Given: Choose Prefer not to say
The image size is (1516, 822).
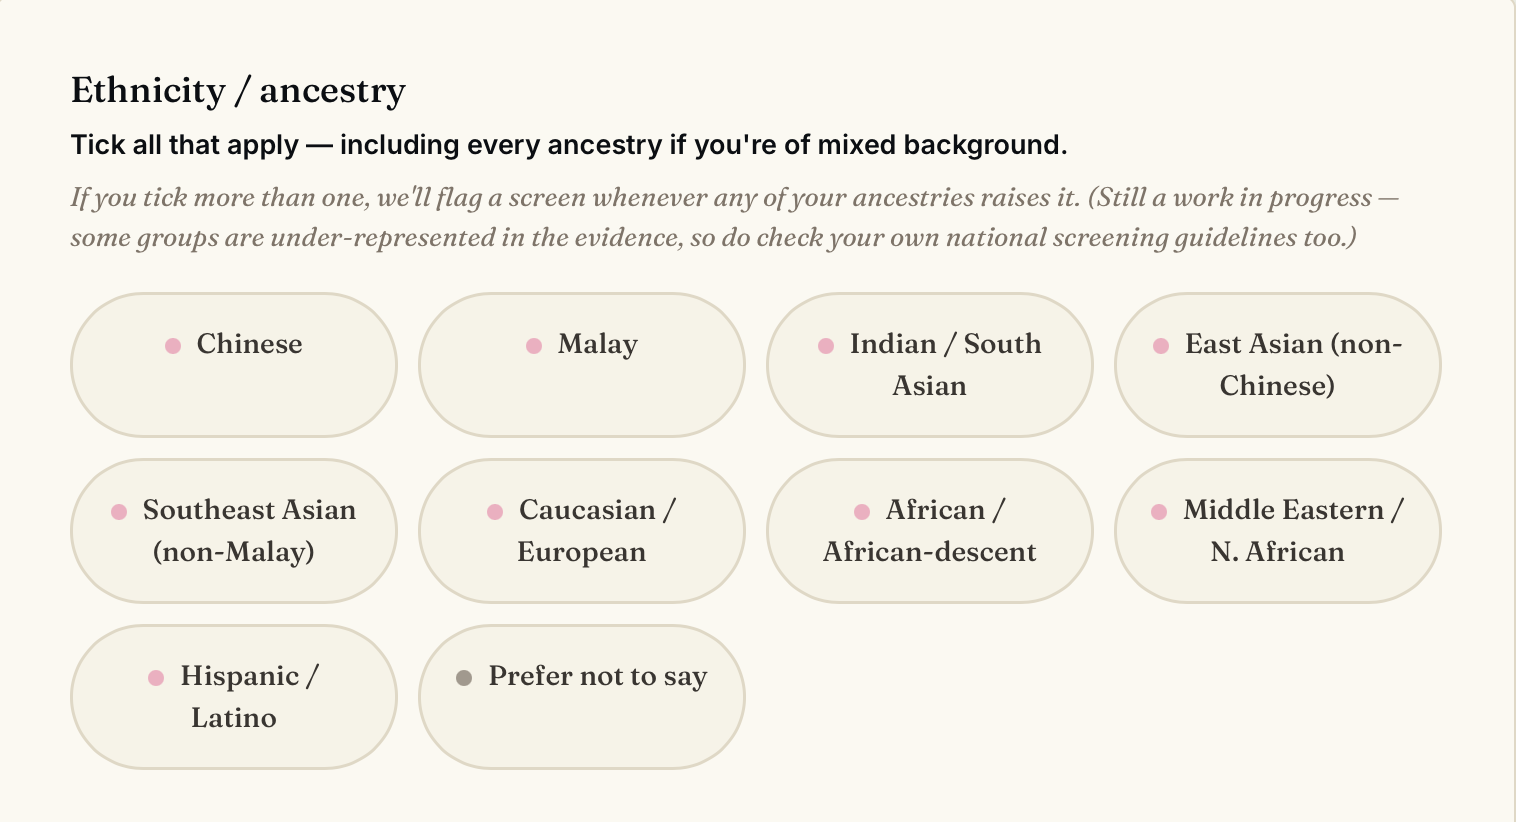Looking at the screenshot, I should 582,697.
